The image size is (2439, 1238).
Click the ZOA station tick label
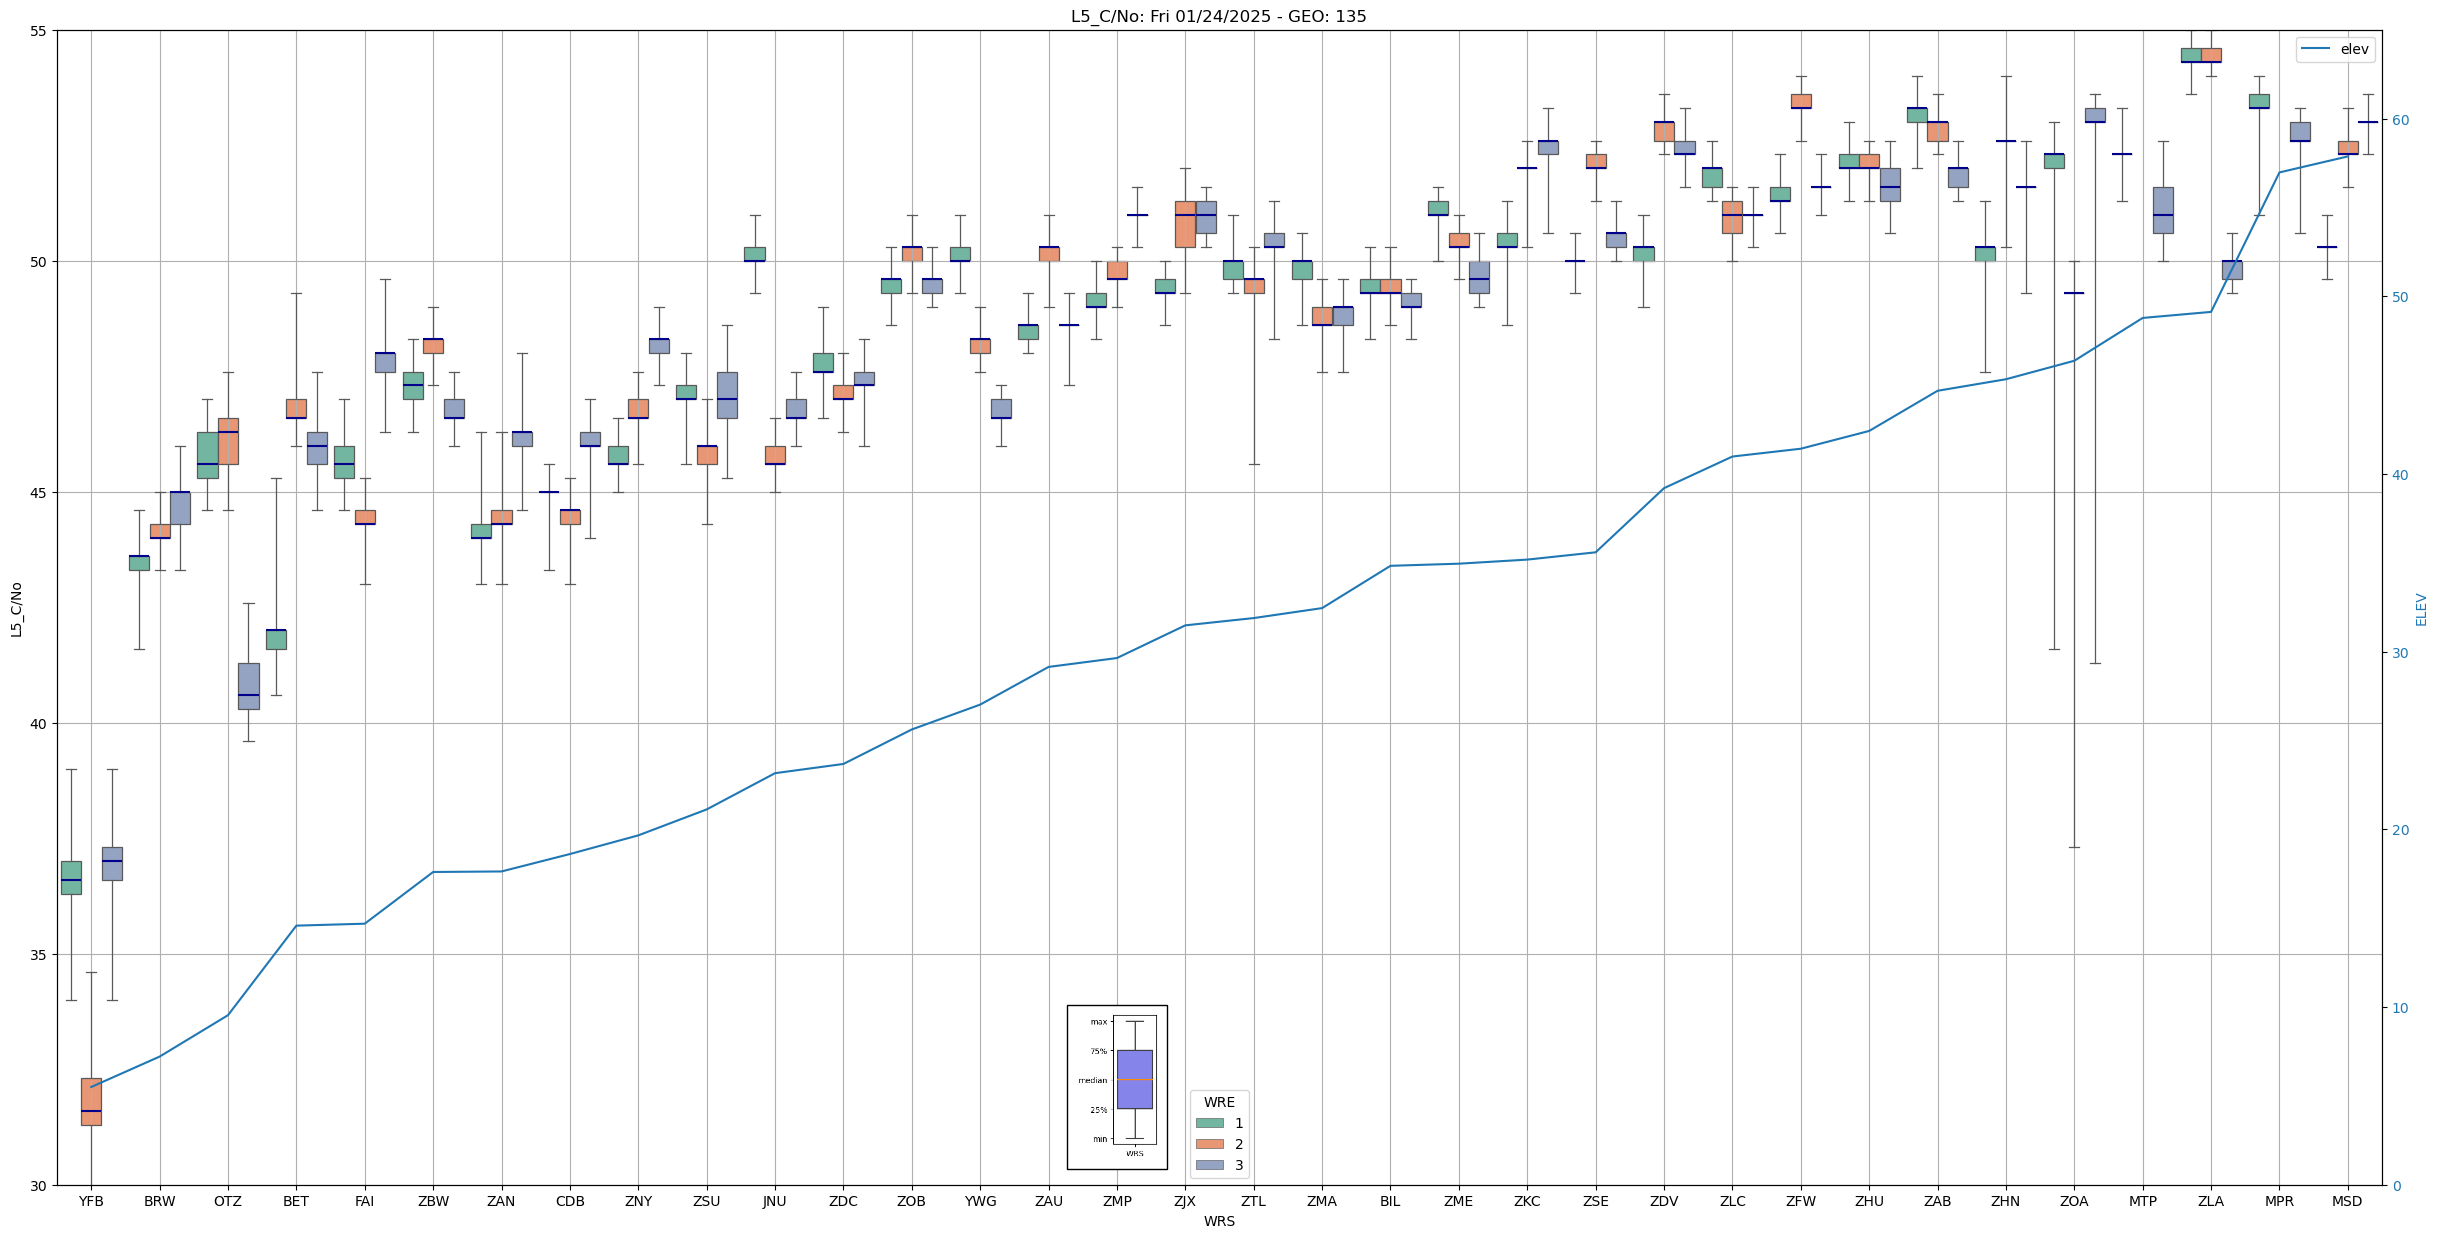2074,1201
